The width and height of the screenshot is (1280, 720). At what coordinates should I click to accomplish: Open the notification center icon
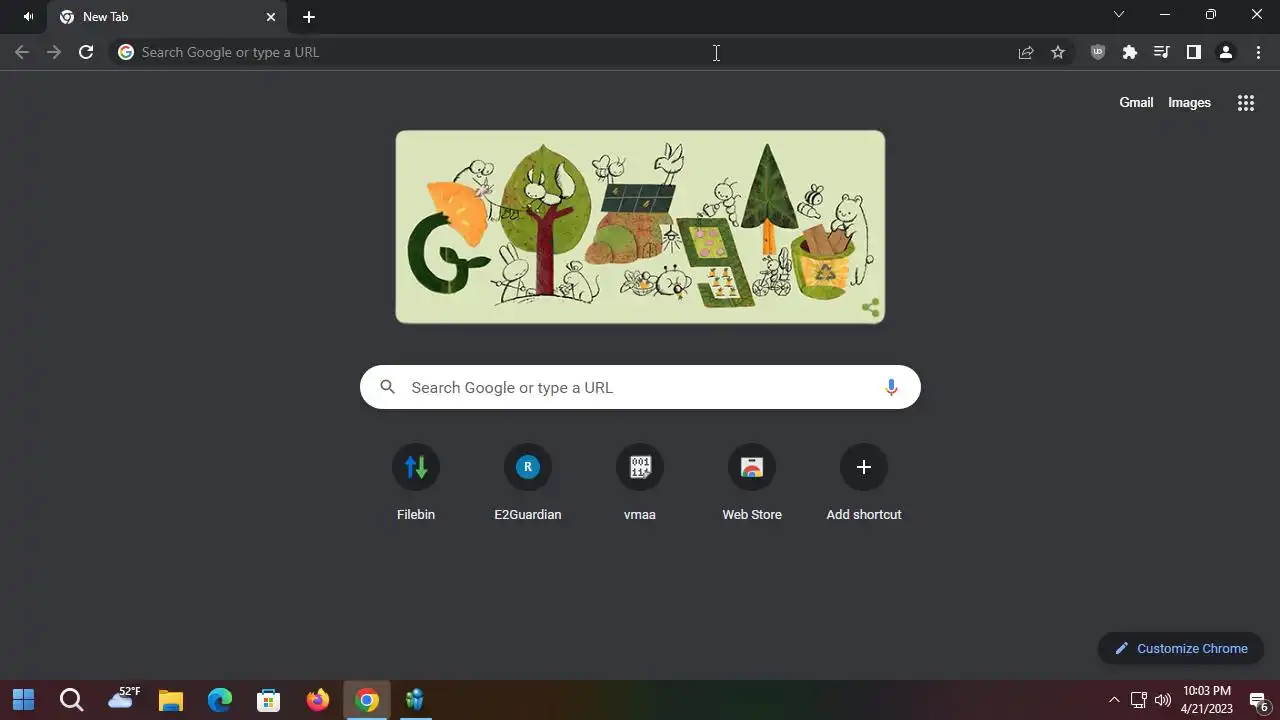(x=1259, y=700)
